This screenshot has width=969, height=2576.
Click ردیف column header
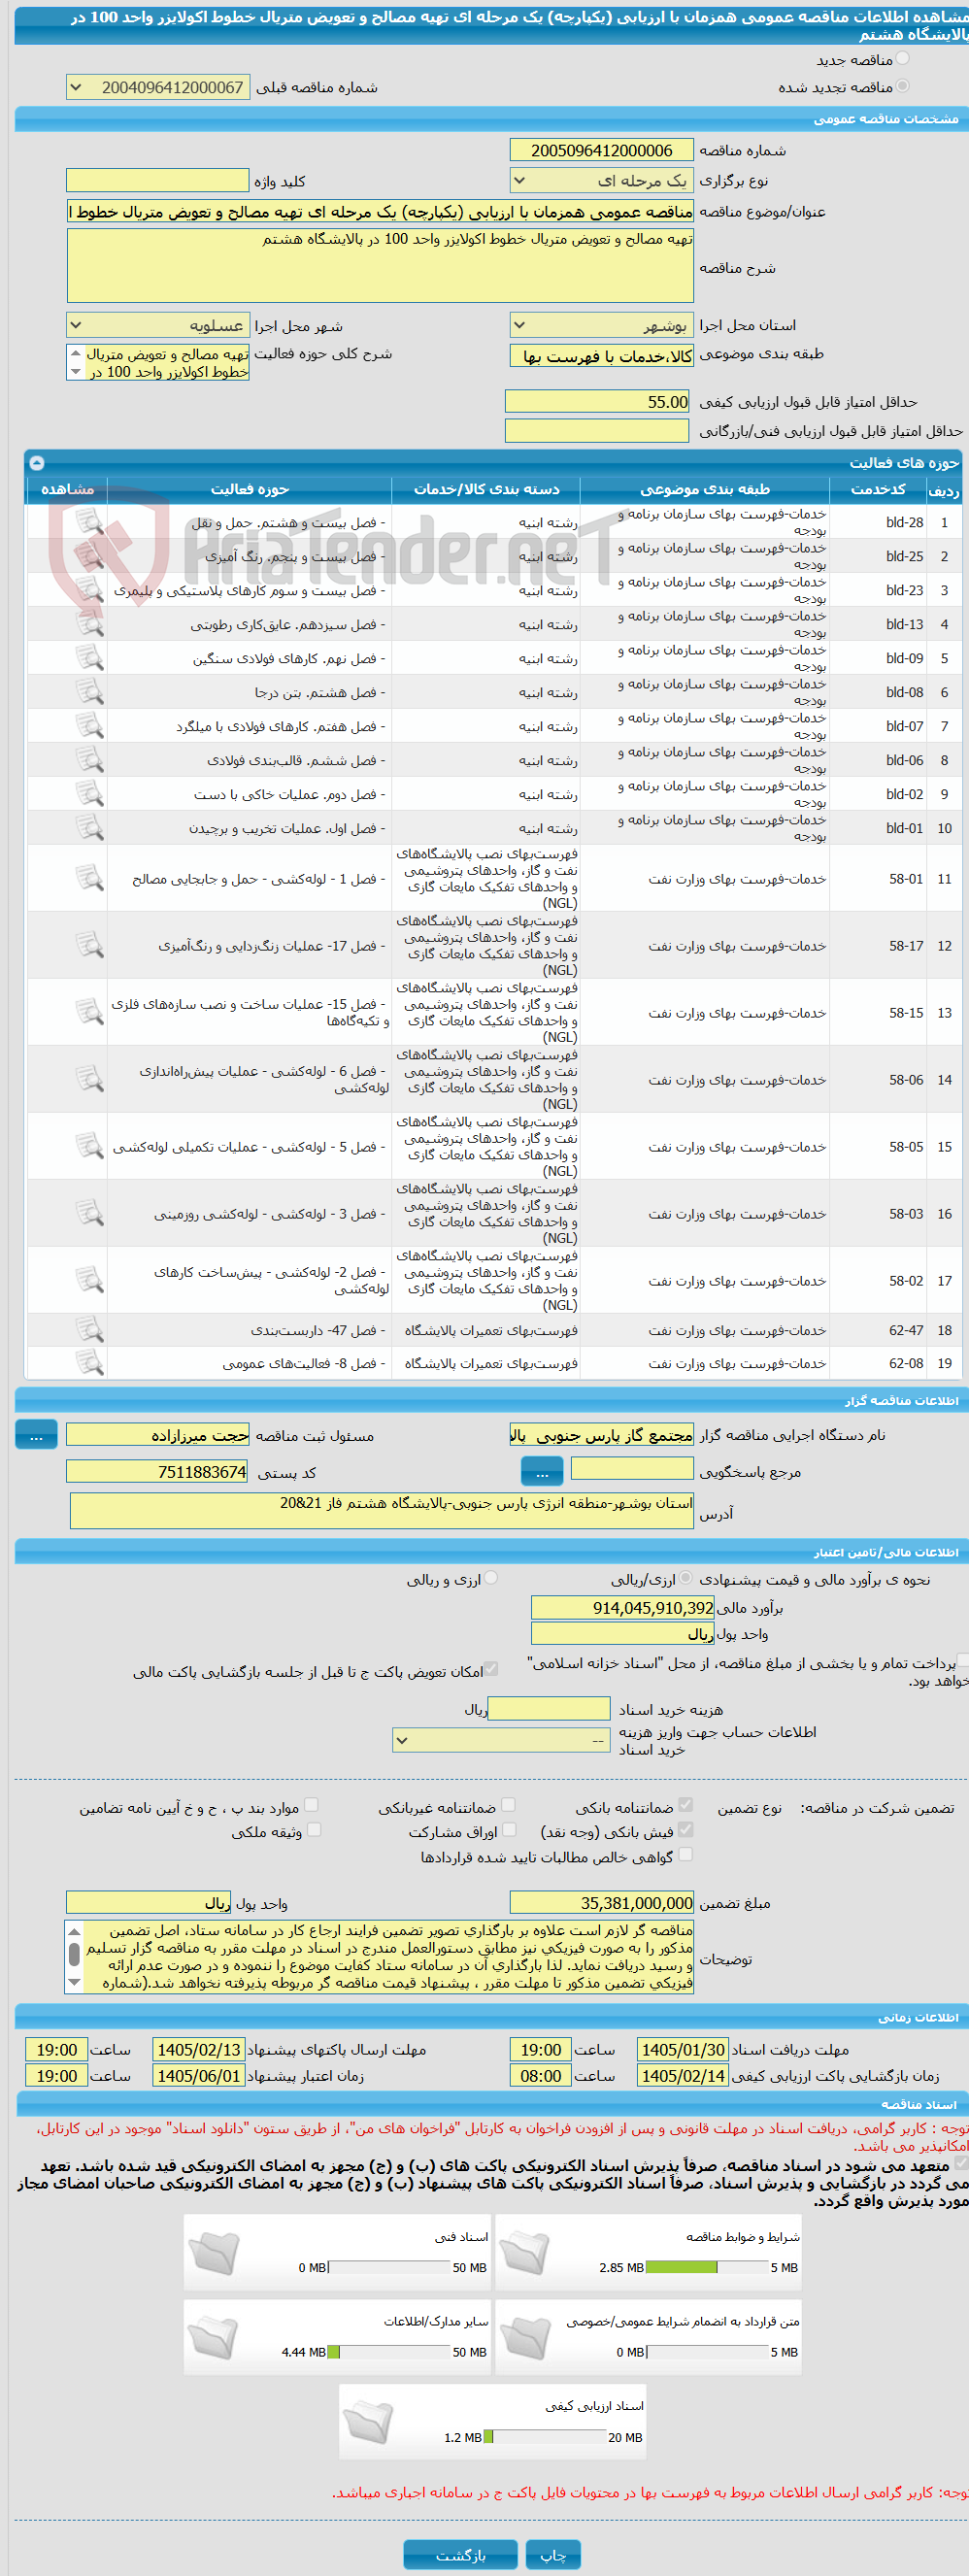coord(944,490)
